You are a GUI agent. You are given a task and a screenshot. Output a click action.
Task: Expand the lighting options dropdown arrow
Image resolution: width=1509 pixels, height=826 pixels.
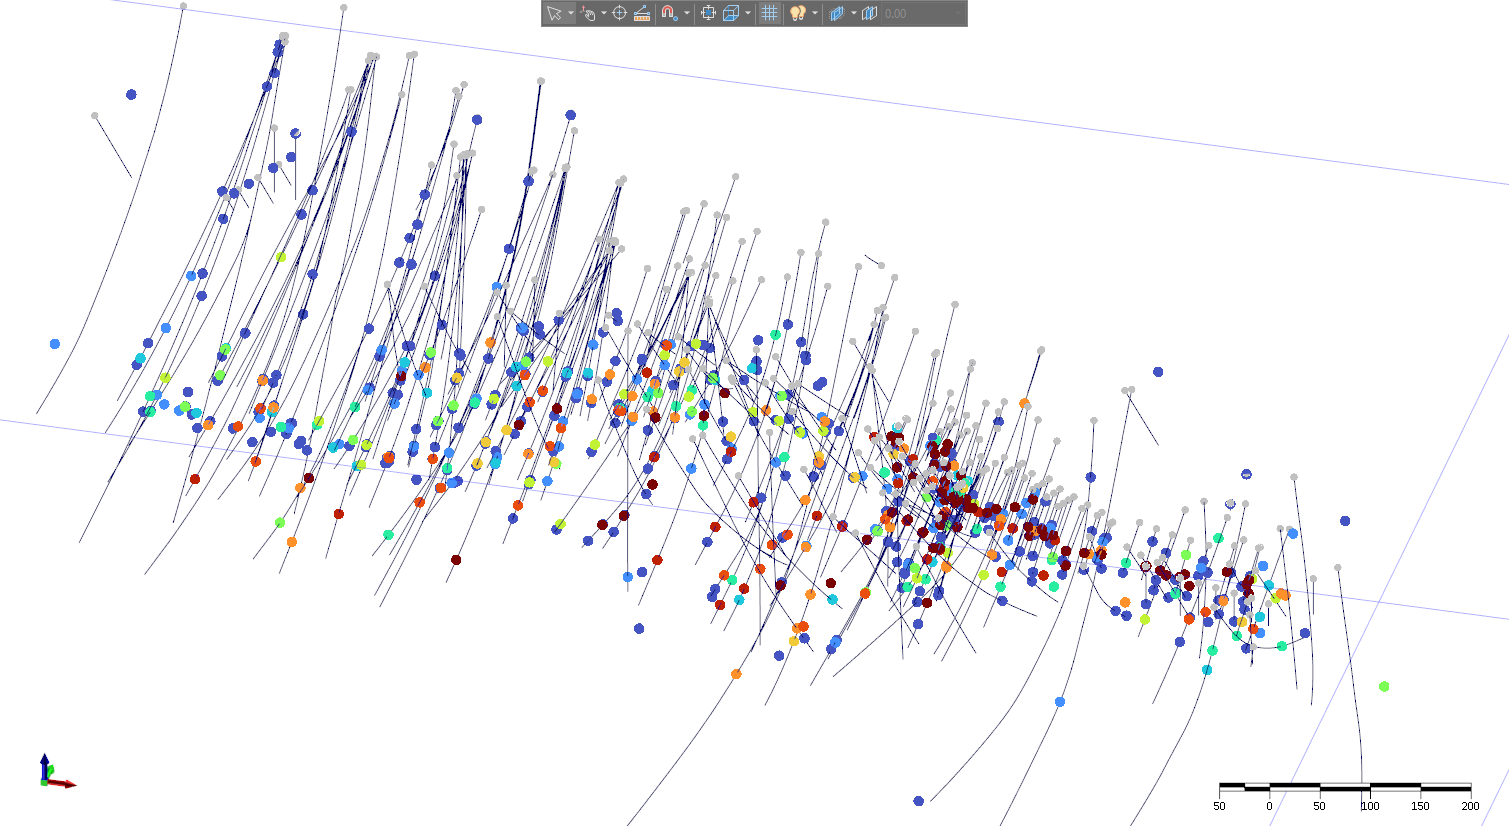[x=814, y=13]
